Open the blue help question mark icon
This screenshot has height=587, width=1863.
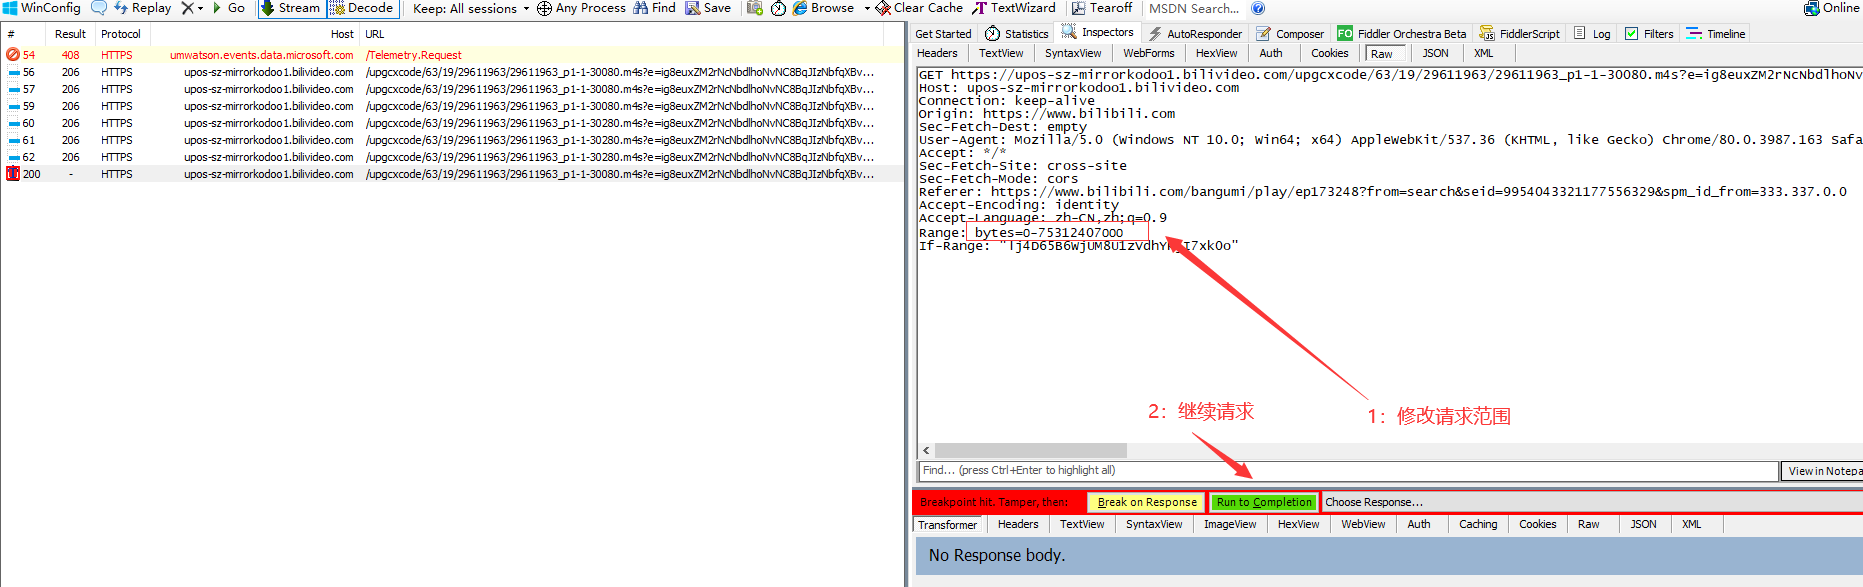point(1258,8)
